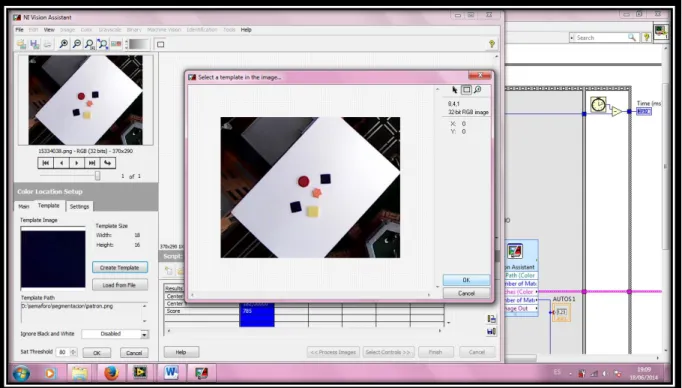Image resolution: width=682 pixels, height=388 pixels.
Task: Open the View menu
Action: (49, 30)
